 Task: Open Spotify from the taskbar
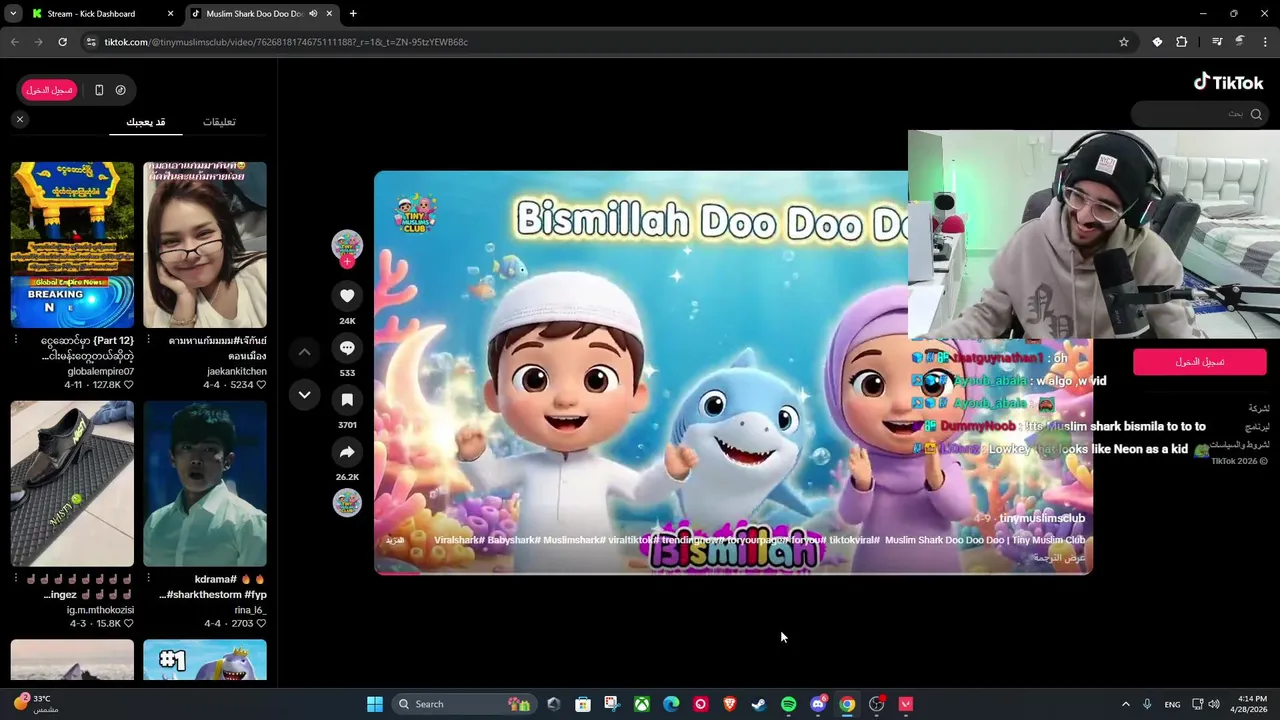(788, 704)
